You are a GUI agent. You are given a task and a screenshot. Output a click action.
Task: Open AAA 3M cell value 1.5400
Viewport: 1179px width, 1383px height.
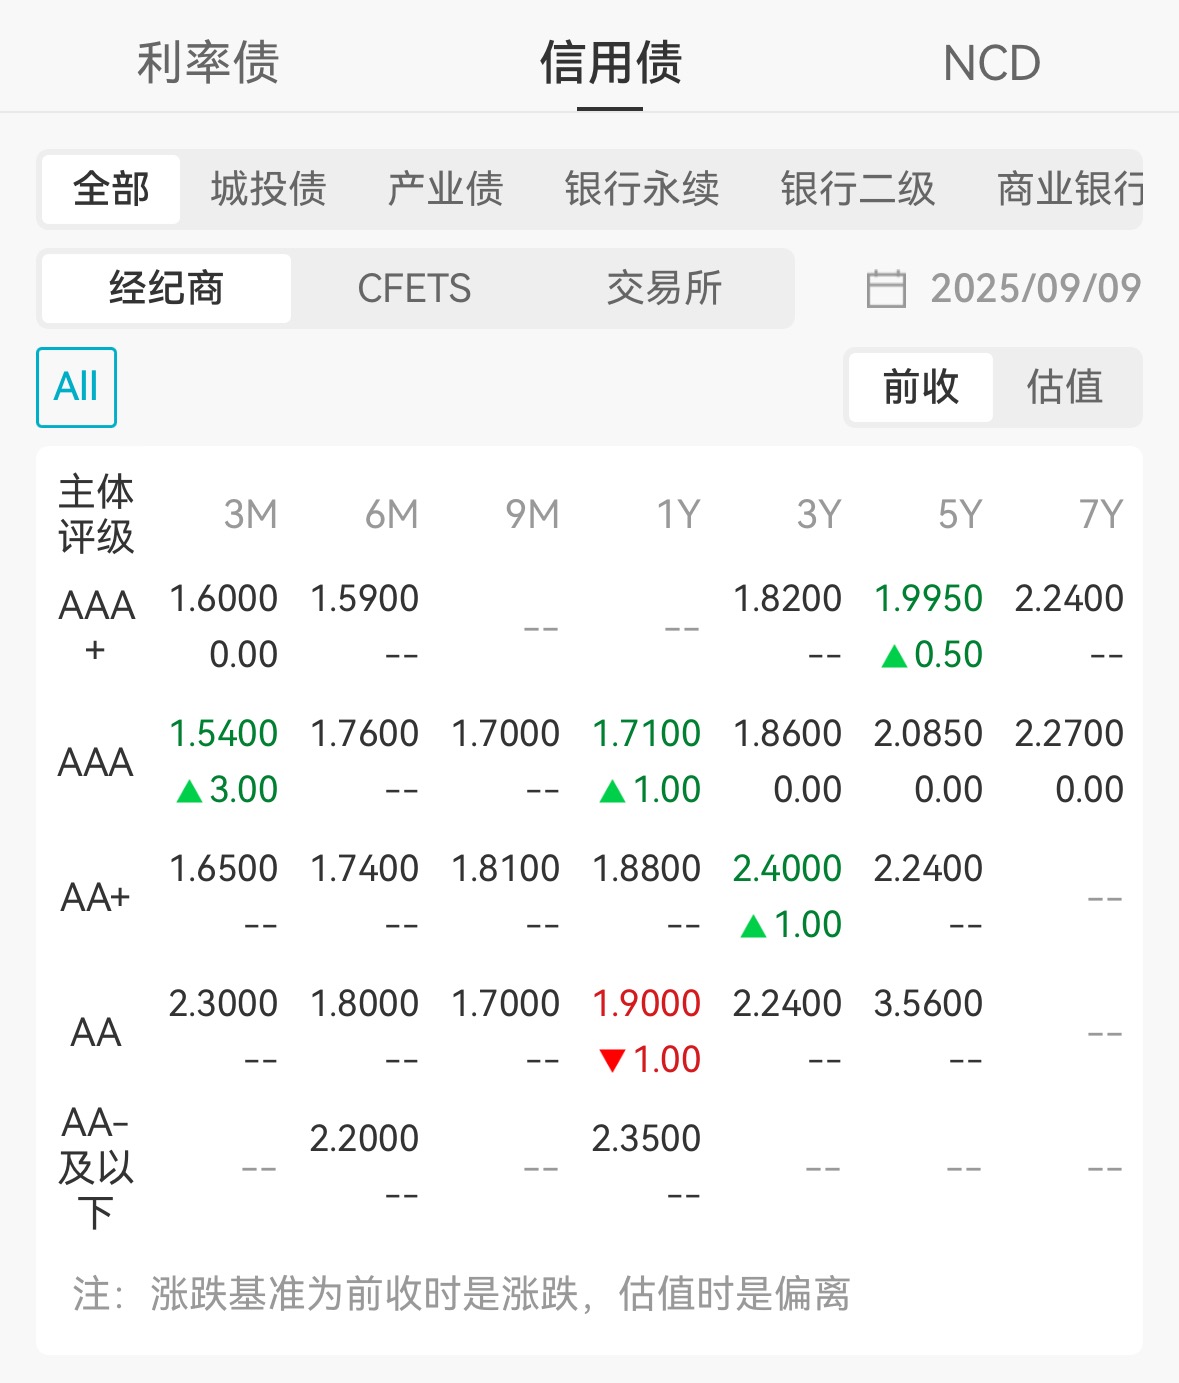pyautogui.click(x=224, y=734)
